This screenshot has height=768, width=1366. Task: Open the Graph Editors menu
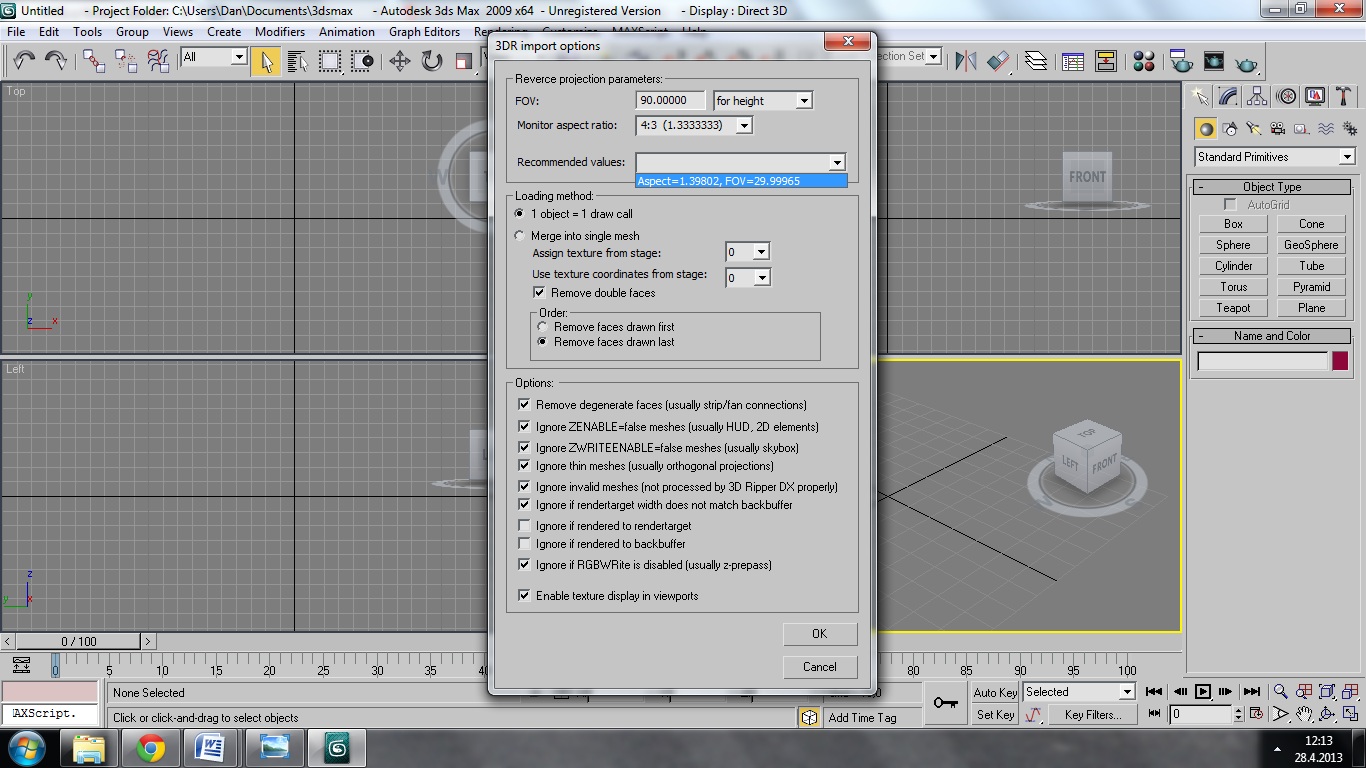point(424,32)
